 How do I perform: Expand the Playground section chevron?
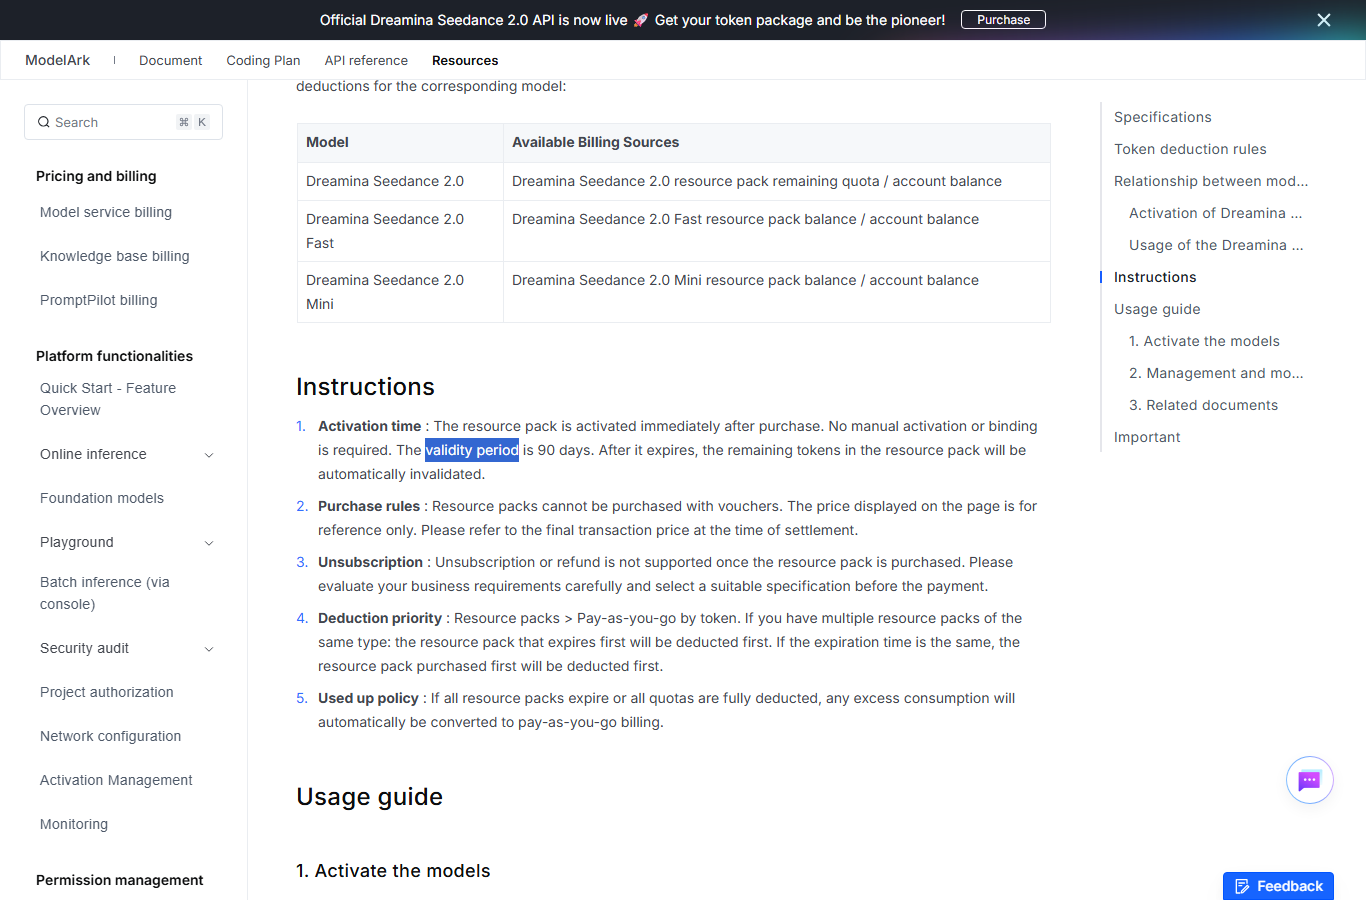[x=209, y=543]
